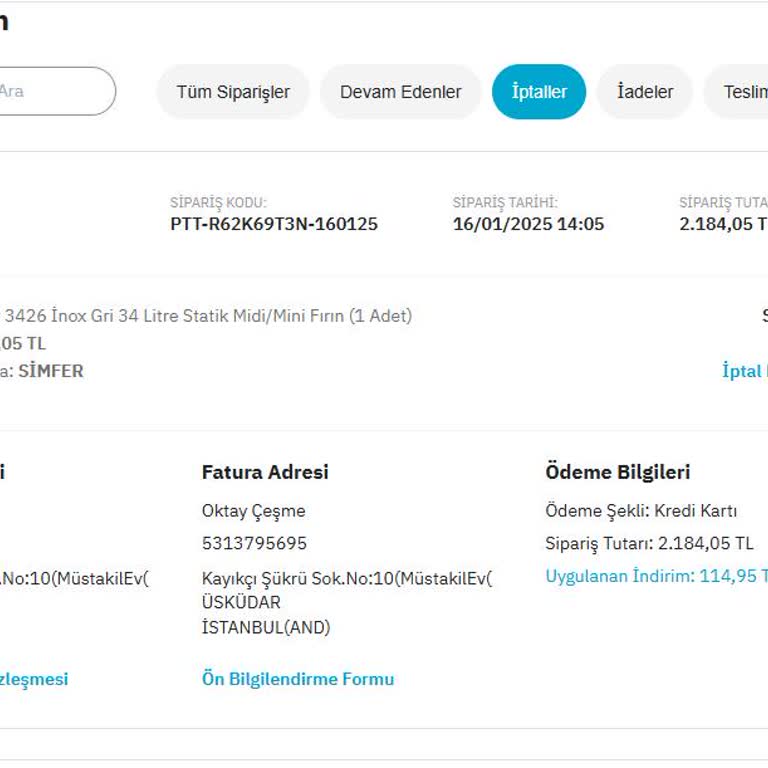This screenshot has width=768, height=768.
Task: Click Sipariş Tutarı: 2.184,05 TL line
Action: pyautogui.click(x=649, y=543)
